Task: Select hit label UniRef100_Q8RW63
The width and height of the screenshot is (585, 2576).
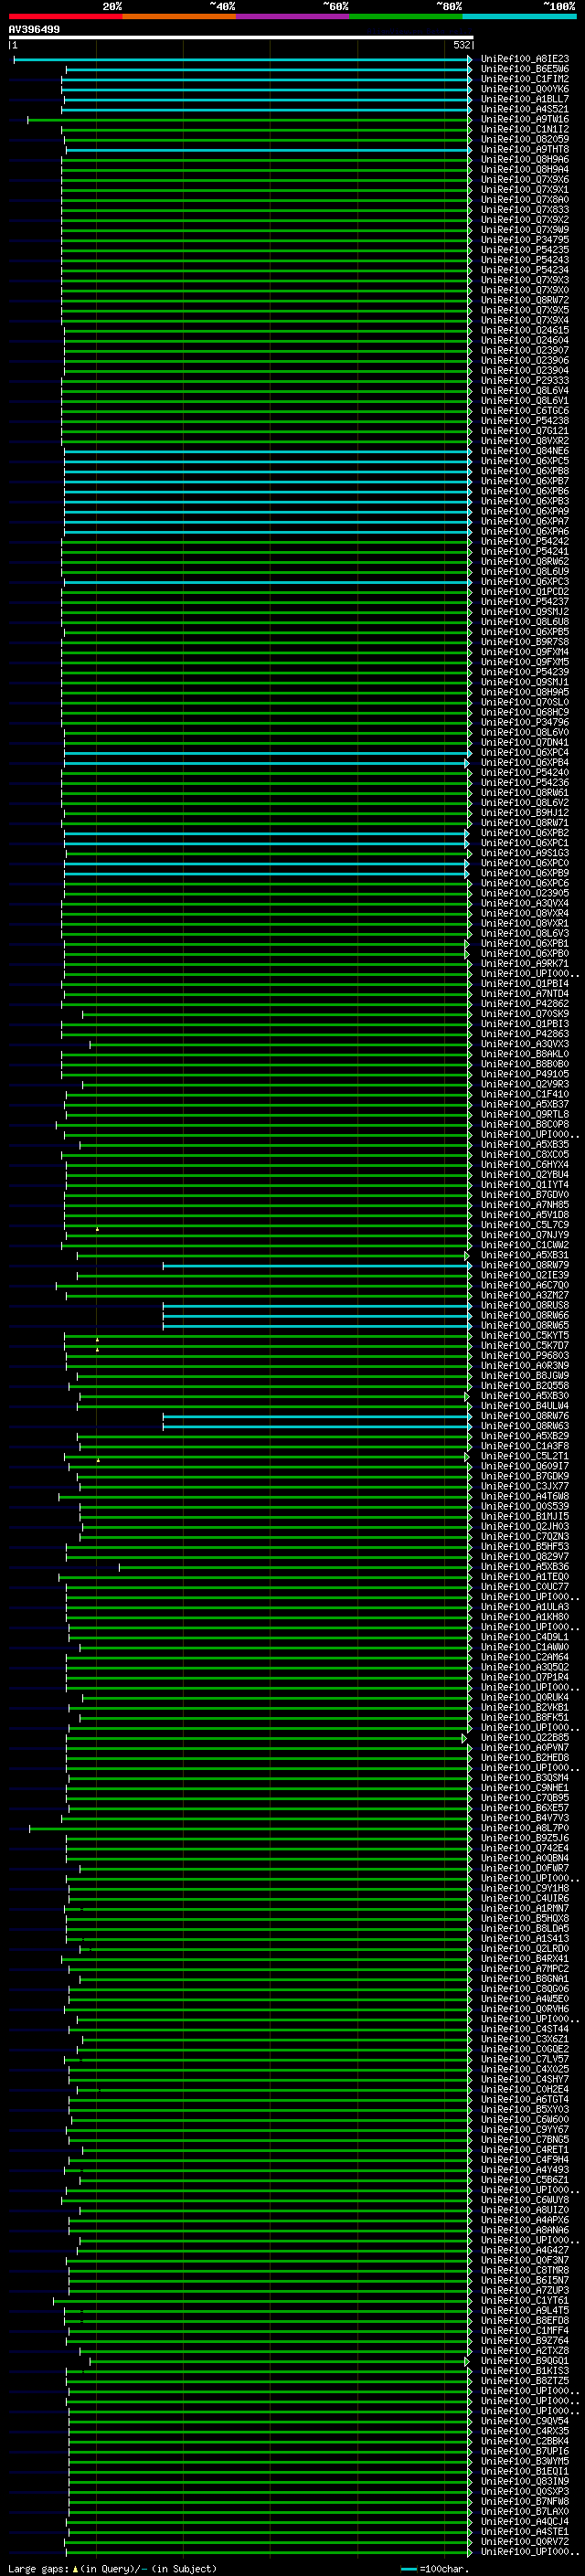Action: click(525, 1426)
